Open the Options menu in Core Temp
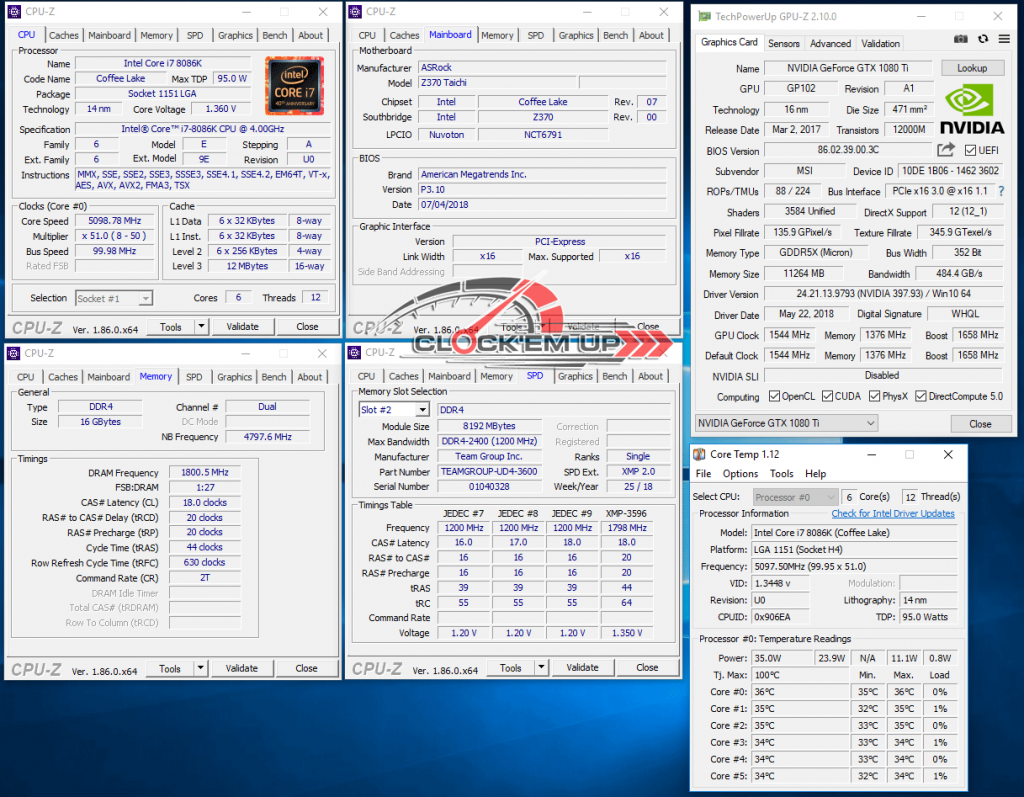The image size is (1024, 797). point(740,474)
